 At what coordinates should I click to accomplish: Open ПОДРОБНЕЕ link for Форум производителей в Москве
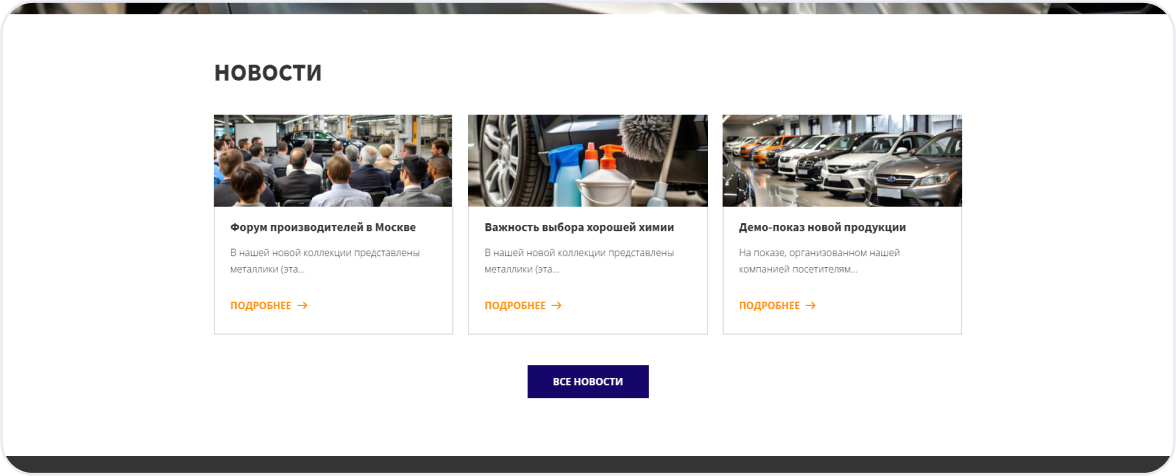(261, 306)
